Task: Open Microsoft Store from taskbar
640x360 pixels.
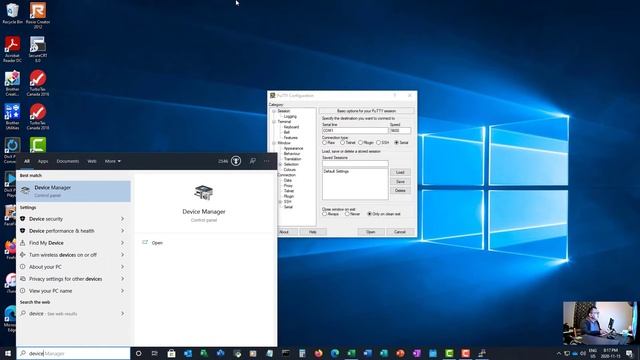Action: 171,353
